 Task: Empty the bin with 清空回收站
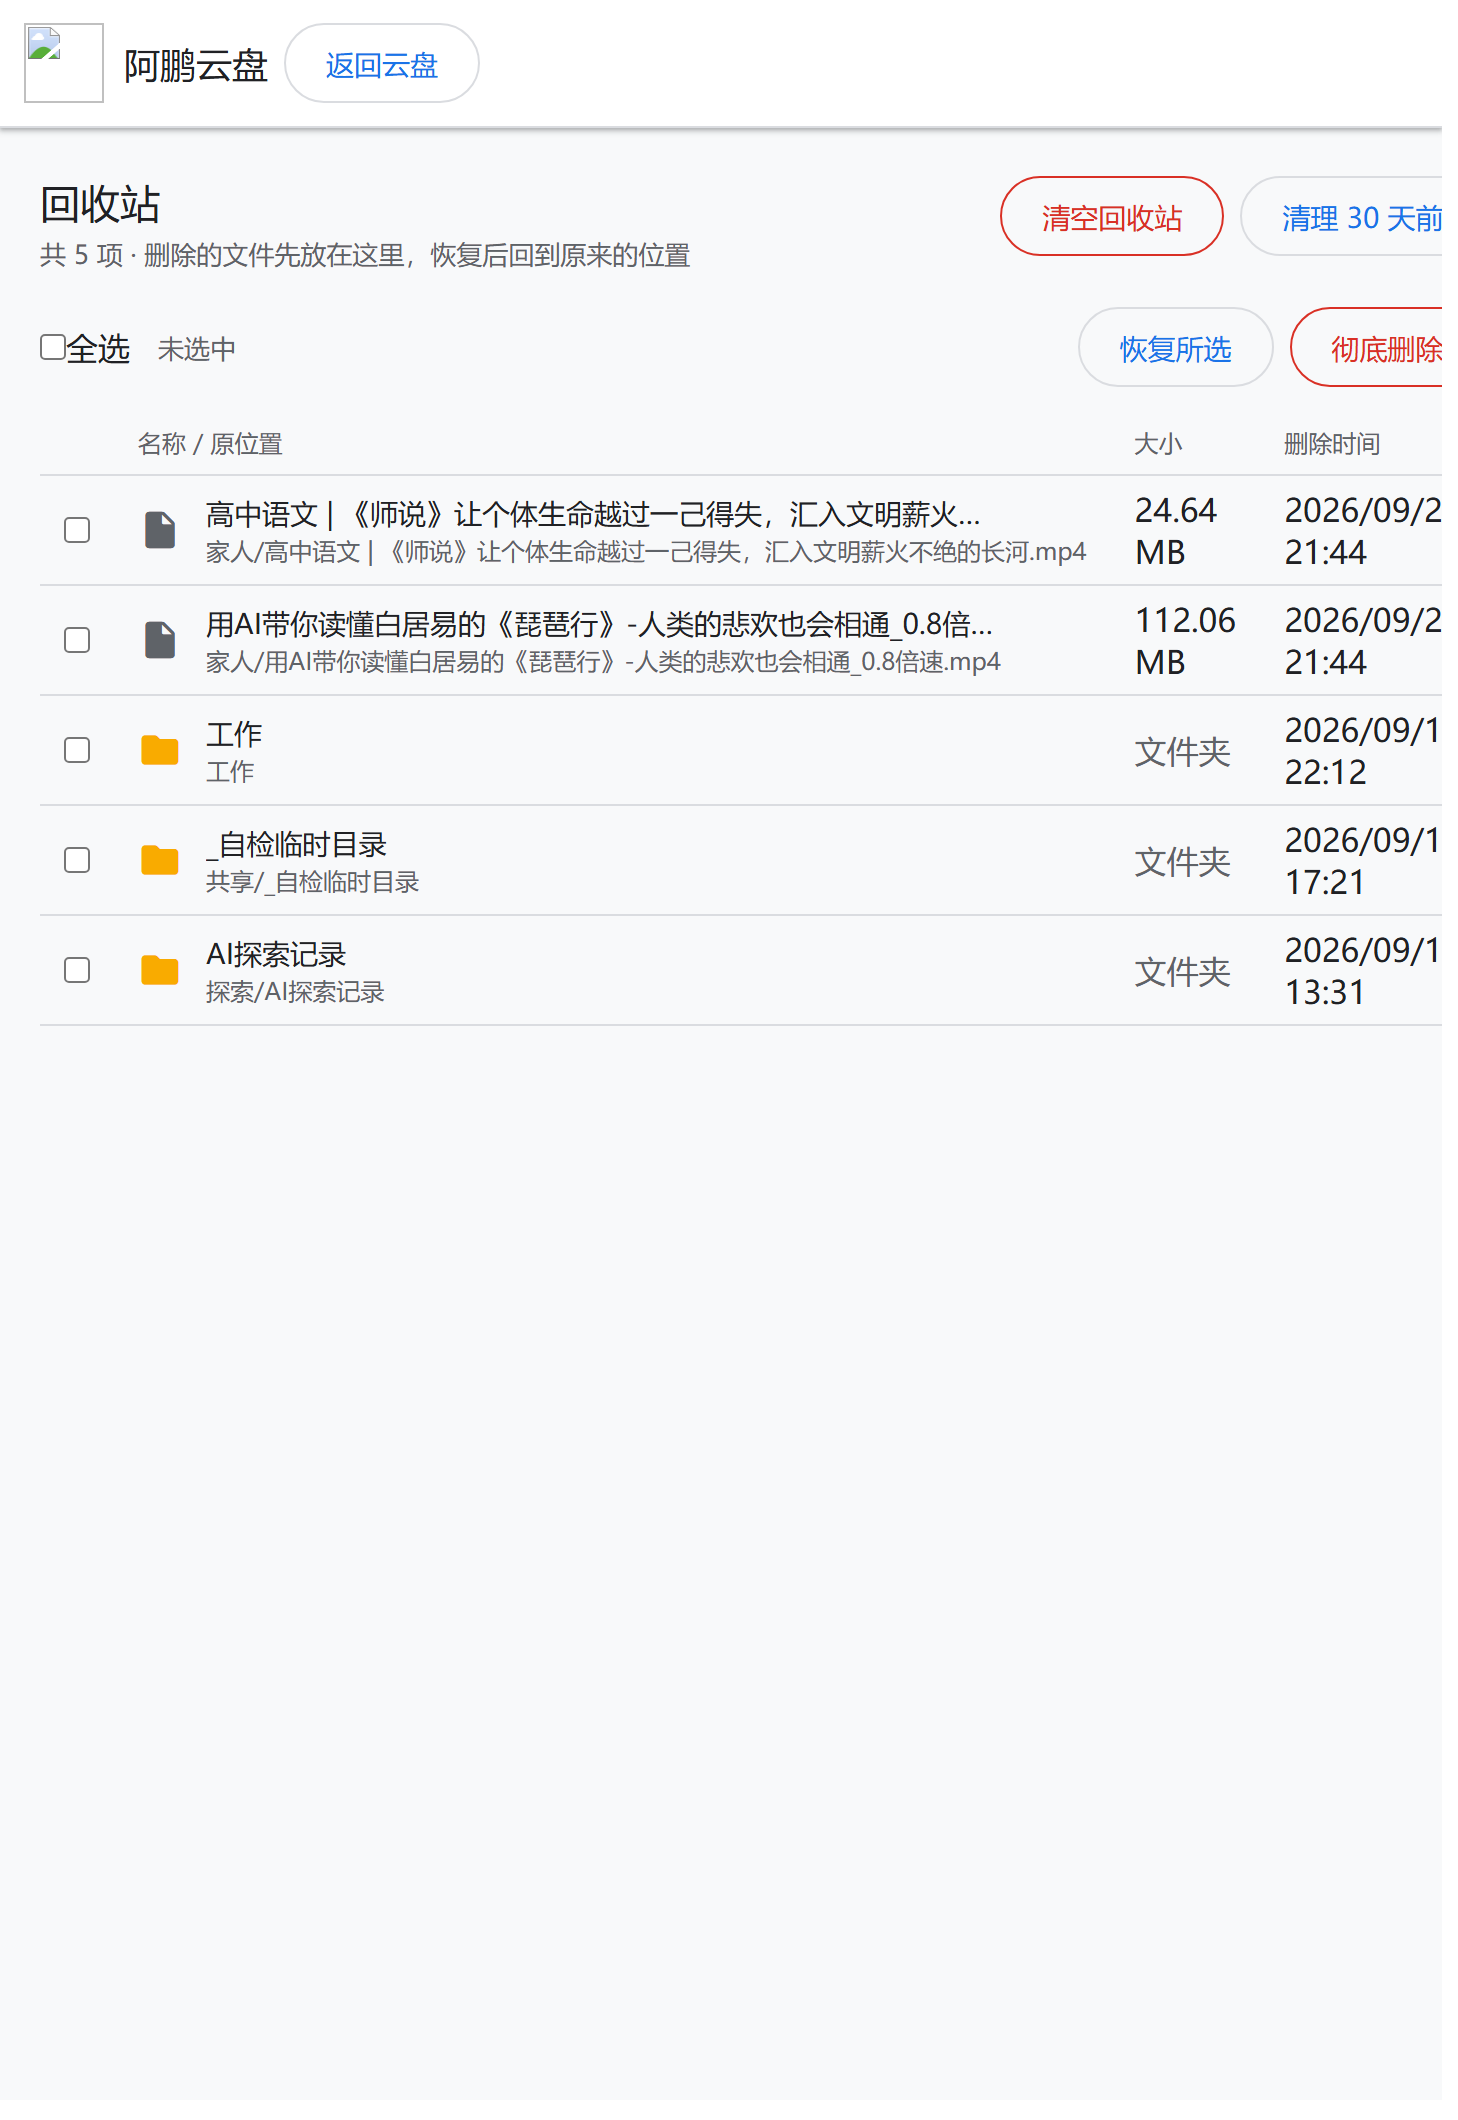(1112, 217)
